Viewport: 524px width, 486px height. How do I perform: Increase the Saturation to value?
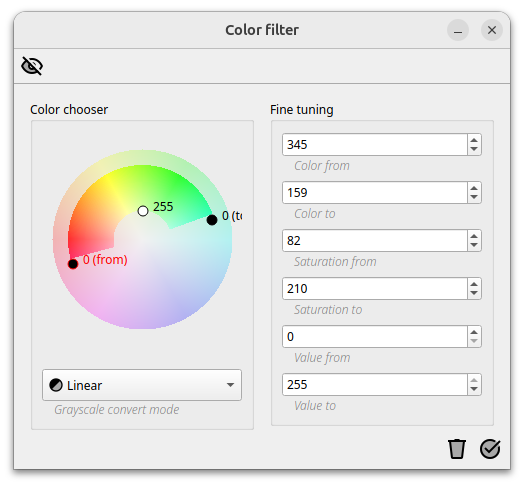click(x=474, y=284)
